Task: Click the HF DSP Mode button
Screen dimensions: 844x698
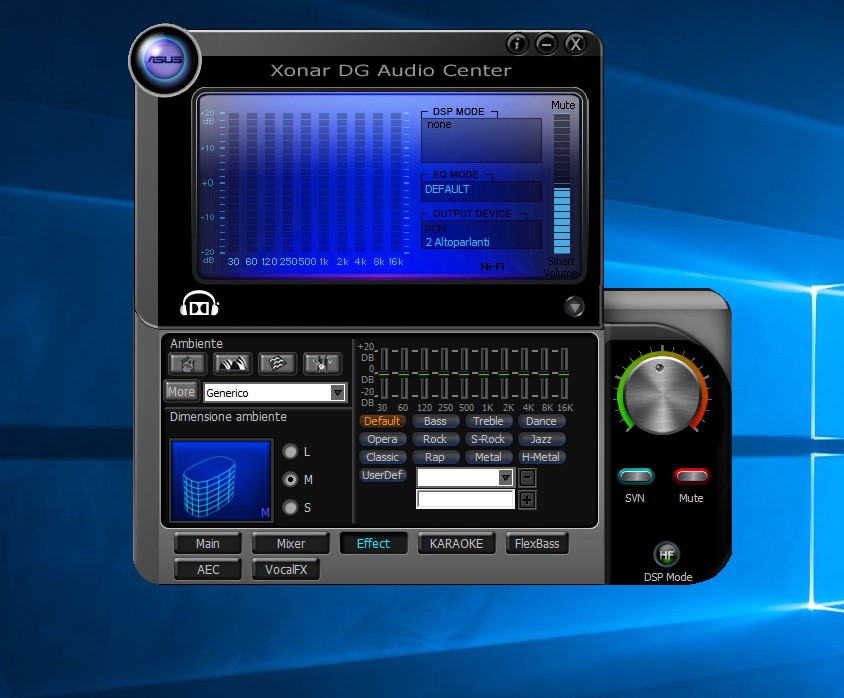Action: click(x=666, y=554)
